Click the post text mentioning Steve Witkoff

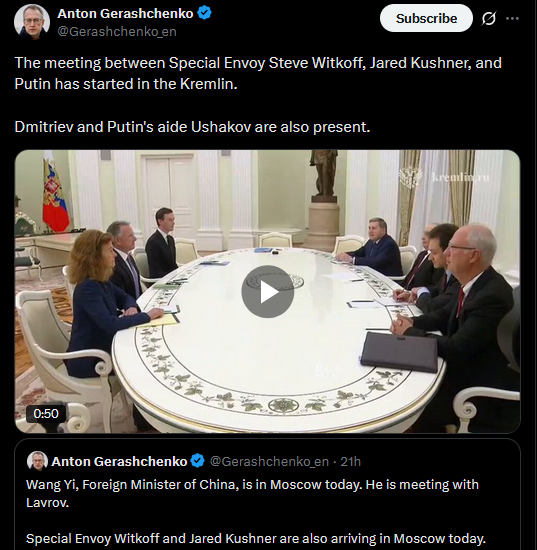point(258,73)
